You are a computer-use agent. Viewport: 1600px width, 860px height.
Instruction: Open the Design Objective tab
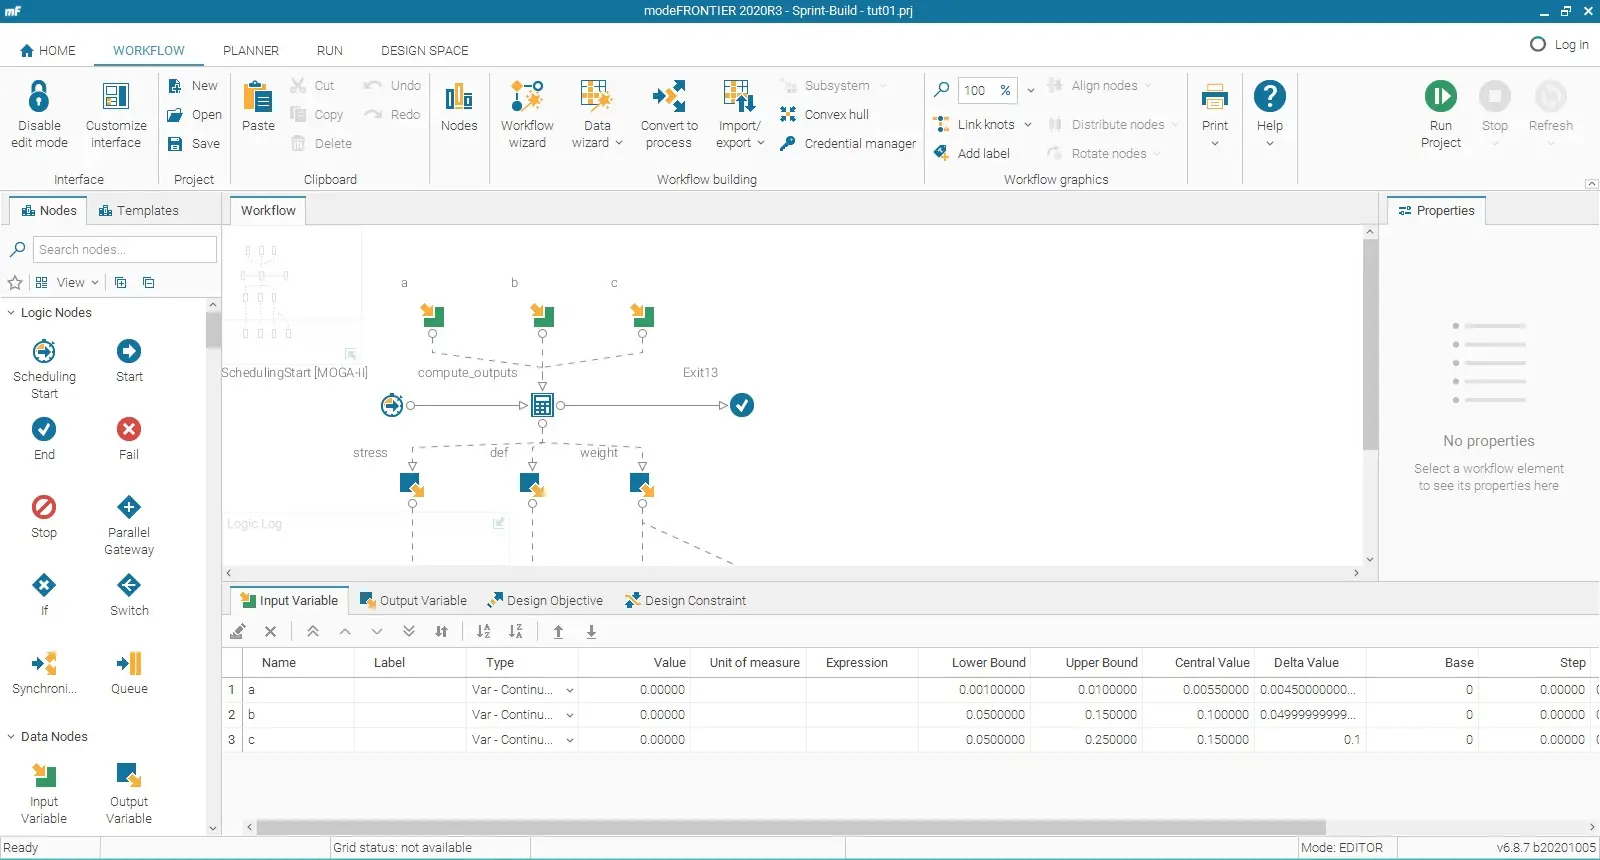pyautogui.click(x=545, y=601)
